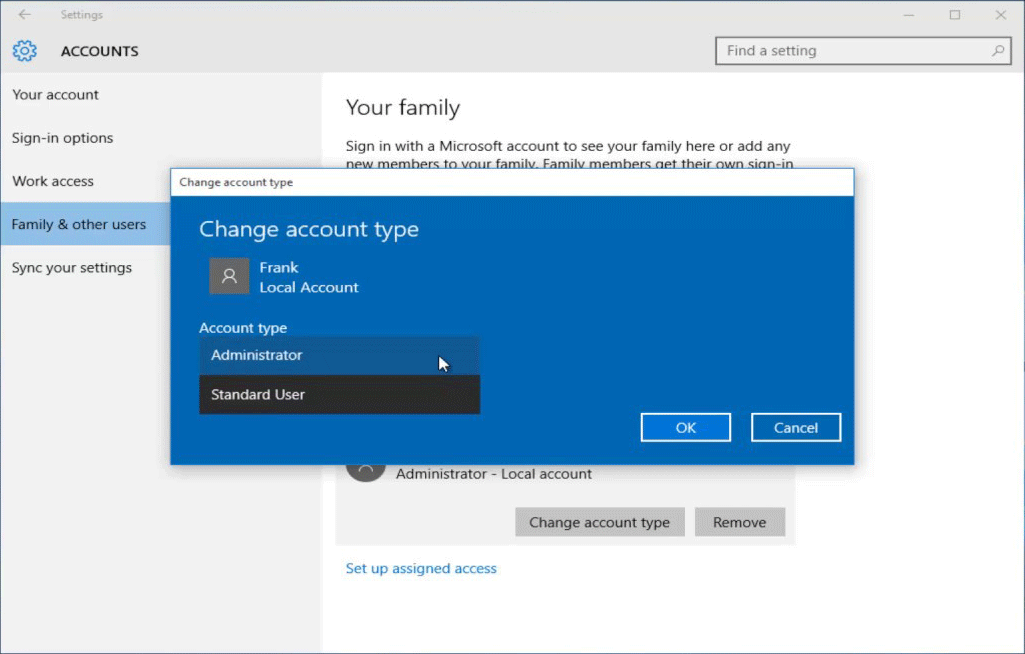This screenshot has width=1025, height=654.
Task: Click the Your family heading
Action: pos(403,107)
